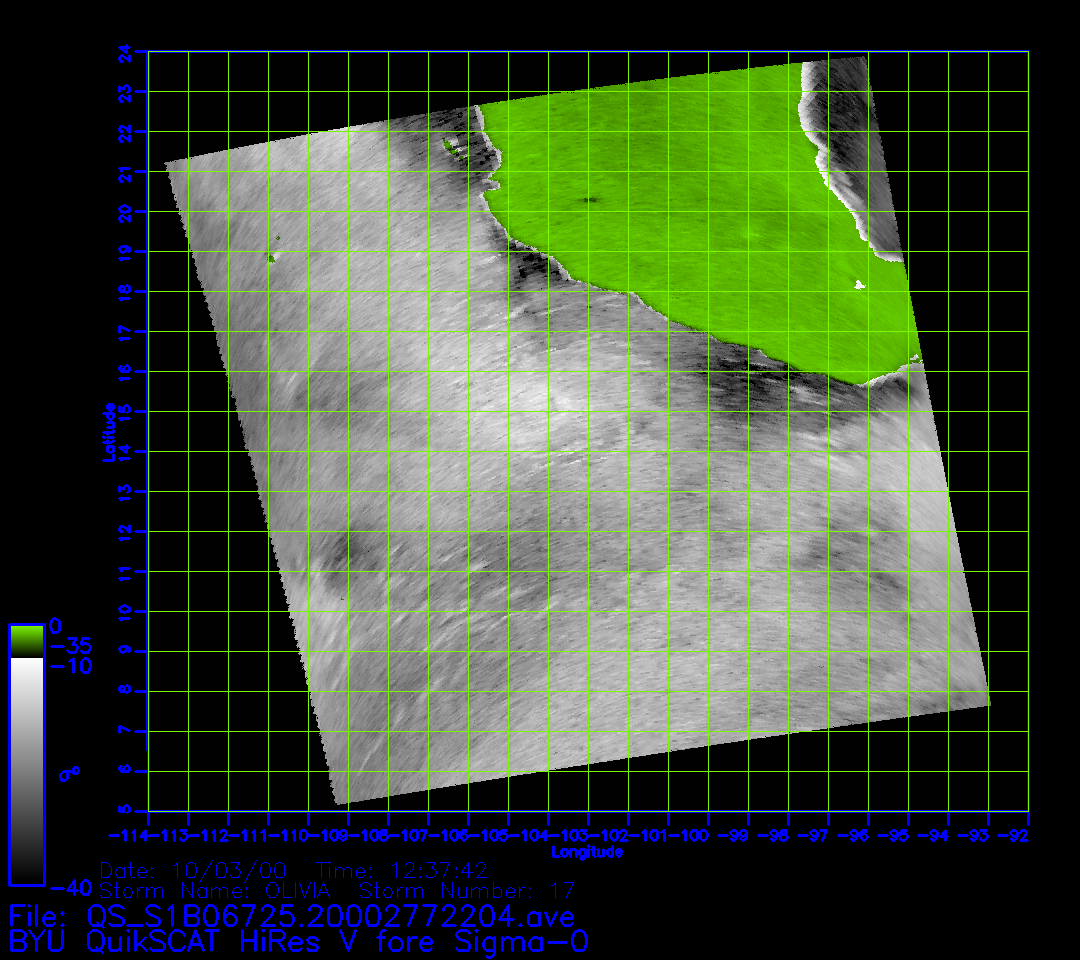Click the Longitude axis label
This screenshot has width=1080, height=960.
point(587,852)
